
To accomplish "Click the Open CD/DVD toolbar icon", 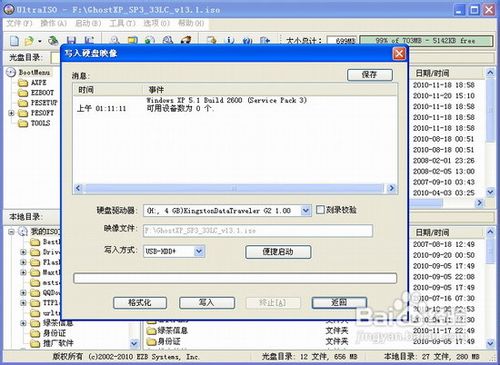I will coord(53,41).
